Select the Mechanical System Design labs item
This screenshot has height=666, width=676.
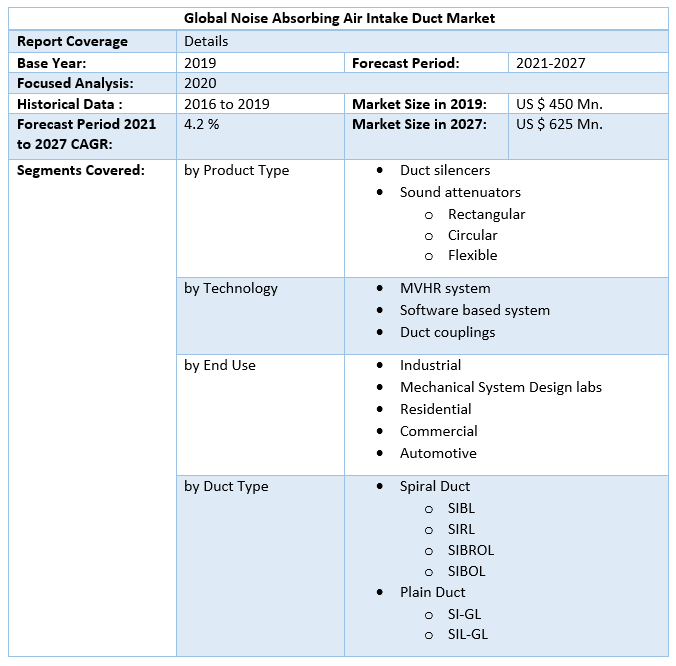500,387
